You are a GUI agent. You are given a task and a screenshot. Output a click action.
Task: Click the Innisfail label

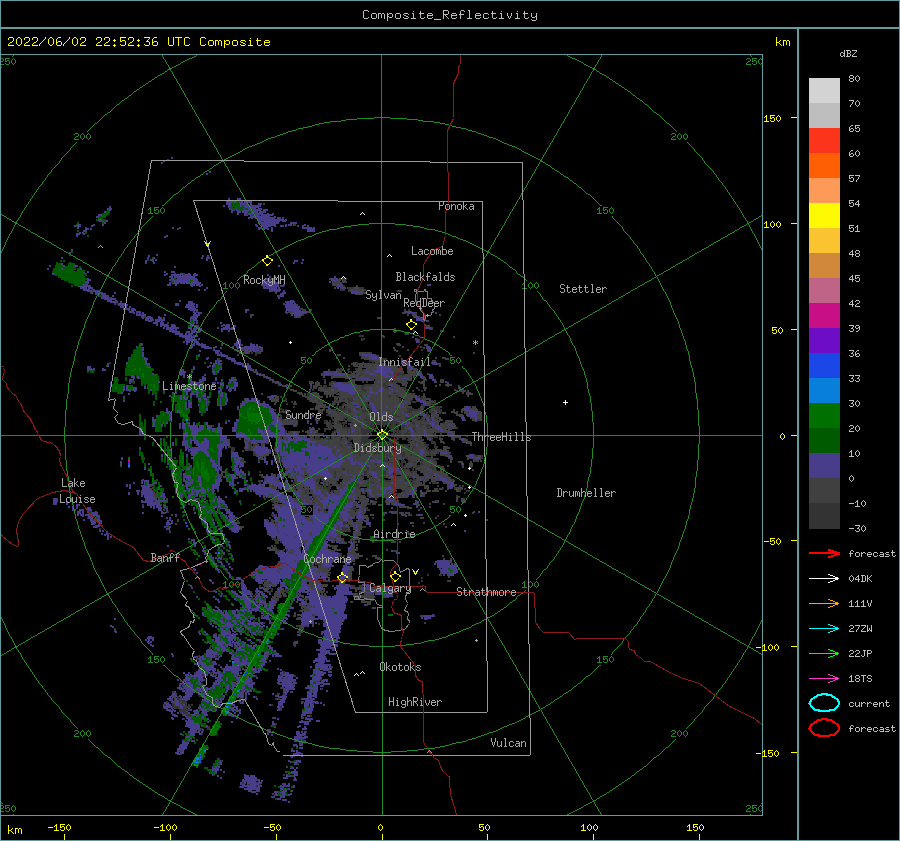click(x=404, y=362)
